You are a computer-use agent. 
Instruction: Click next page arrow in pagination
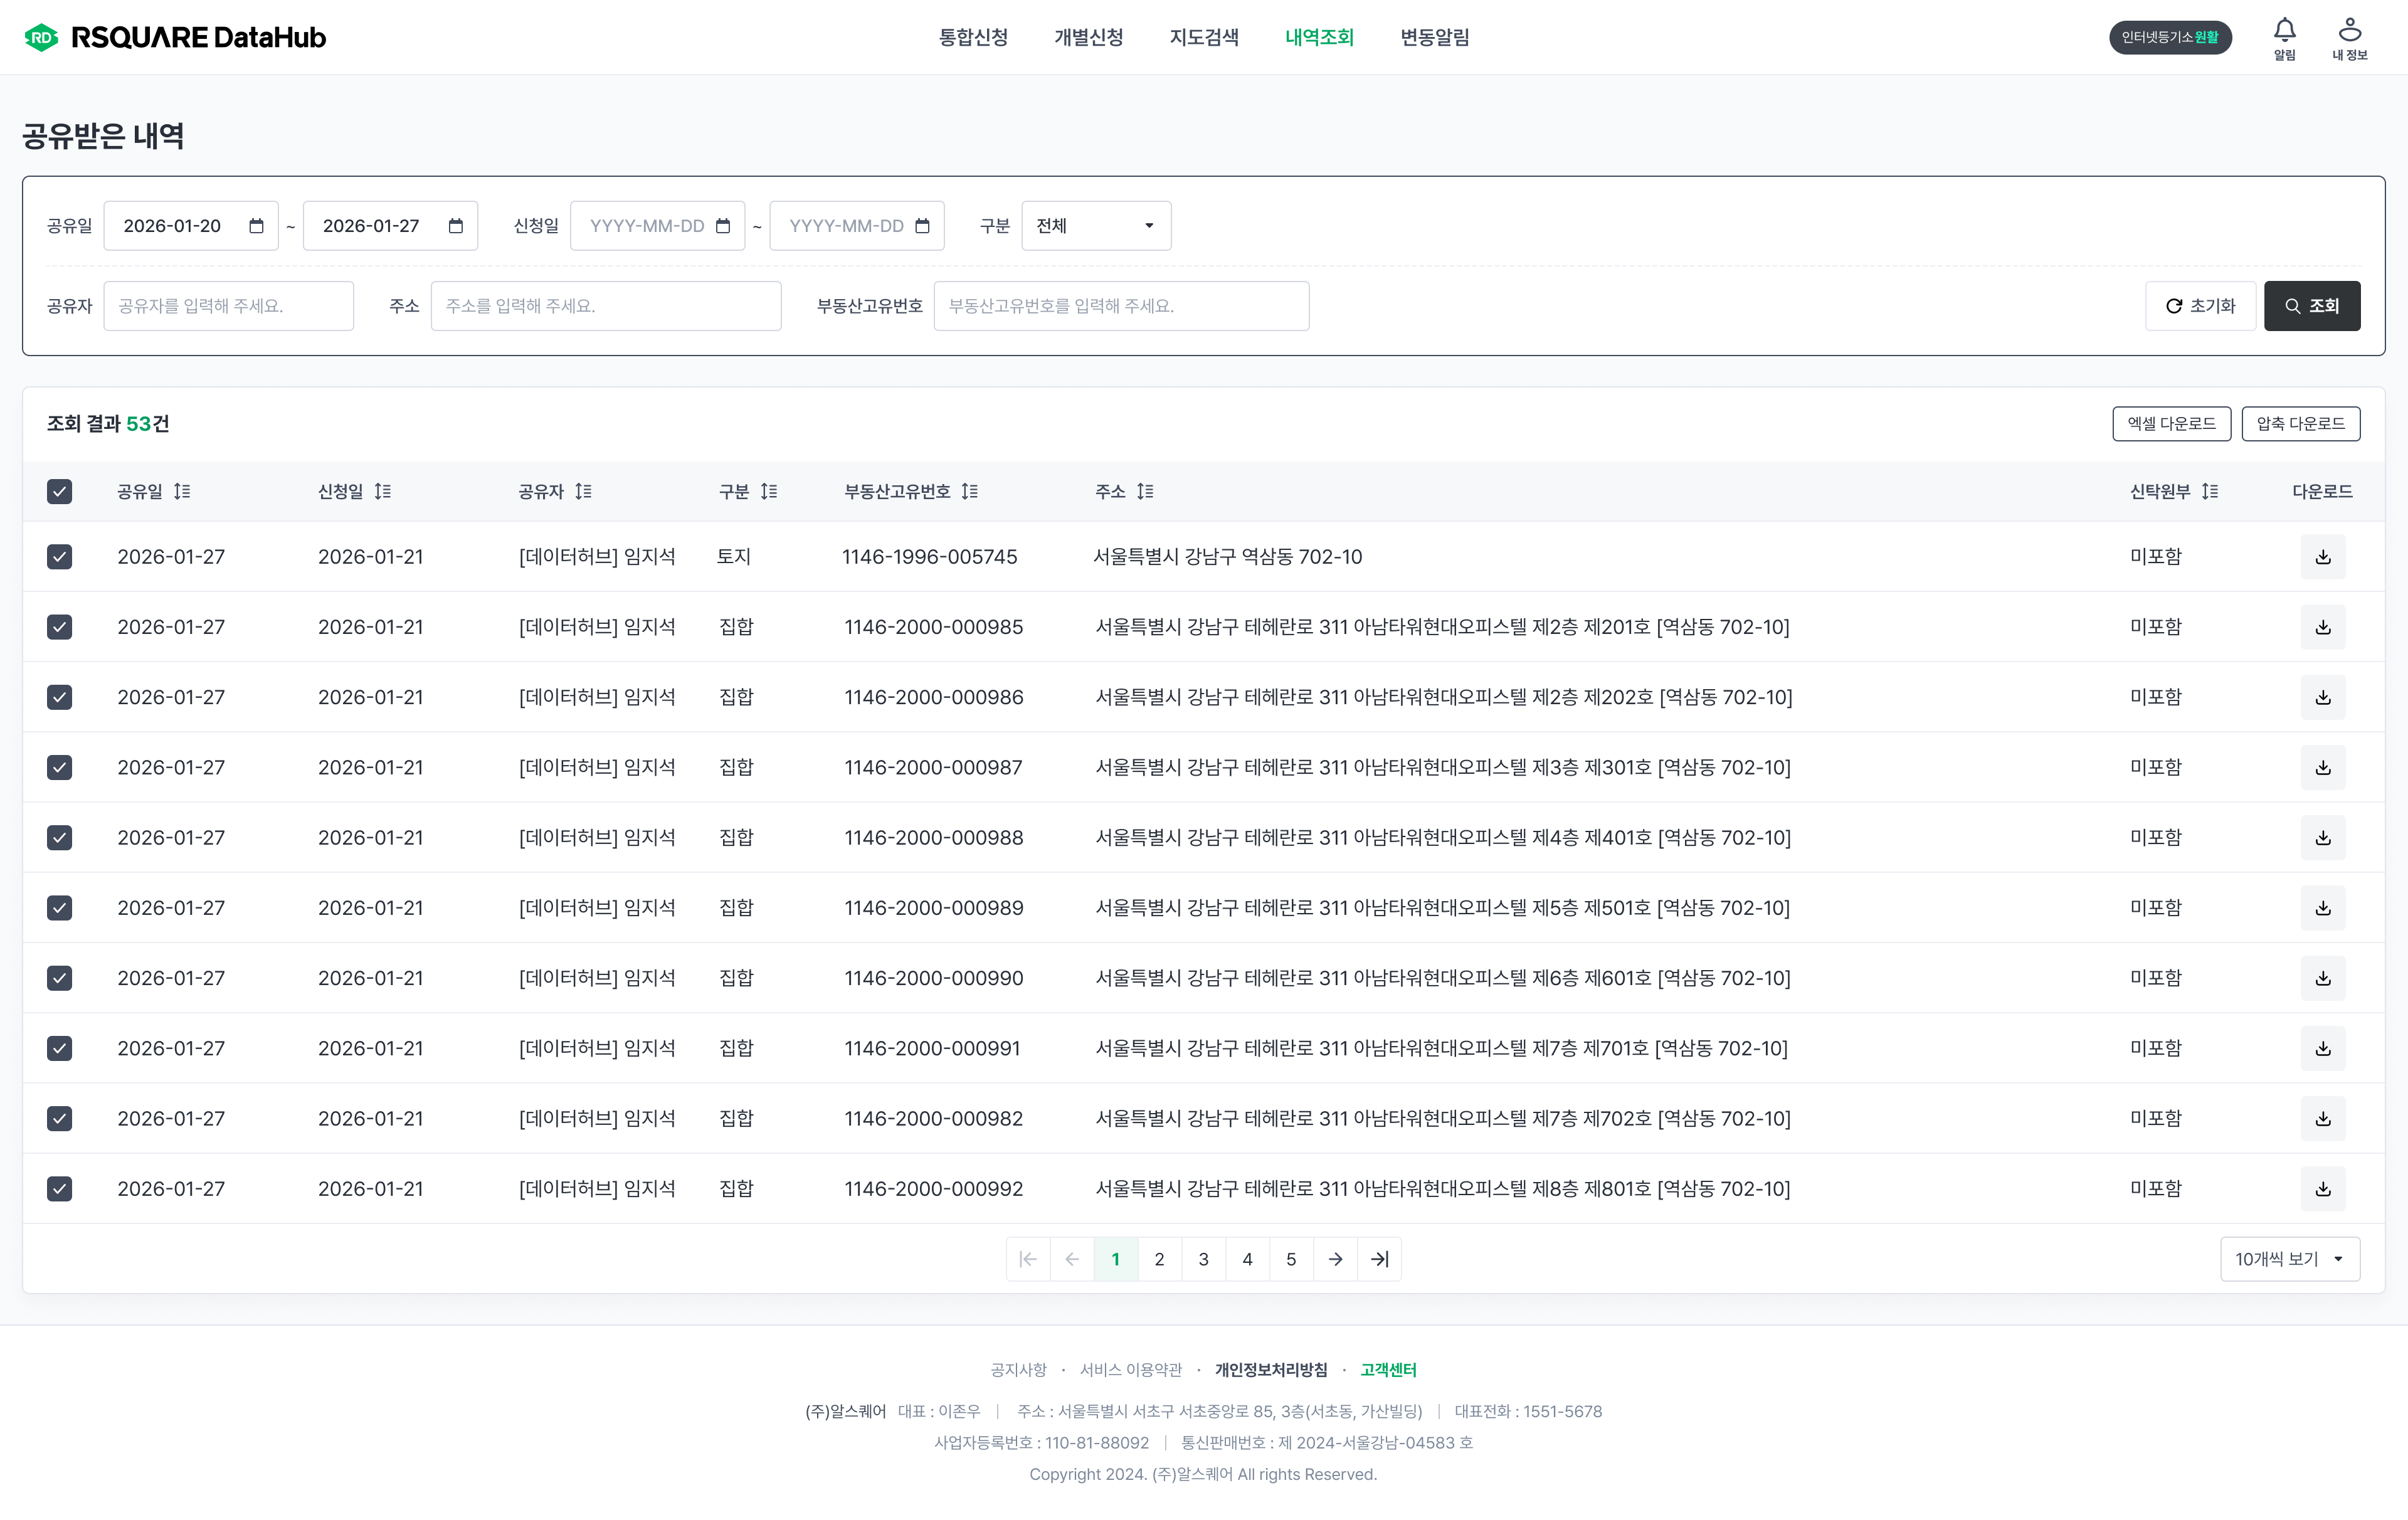click(x=1335, y=1259)
